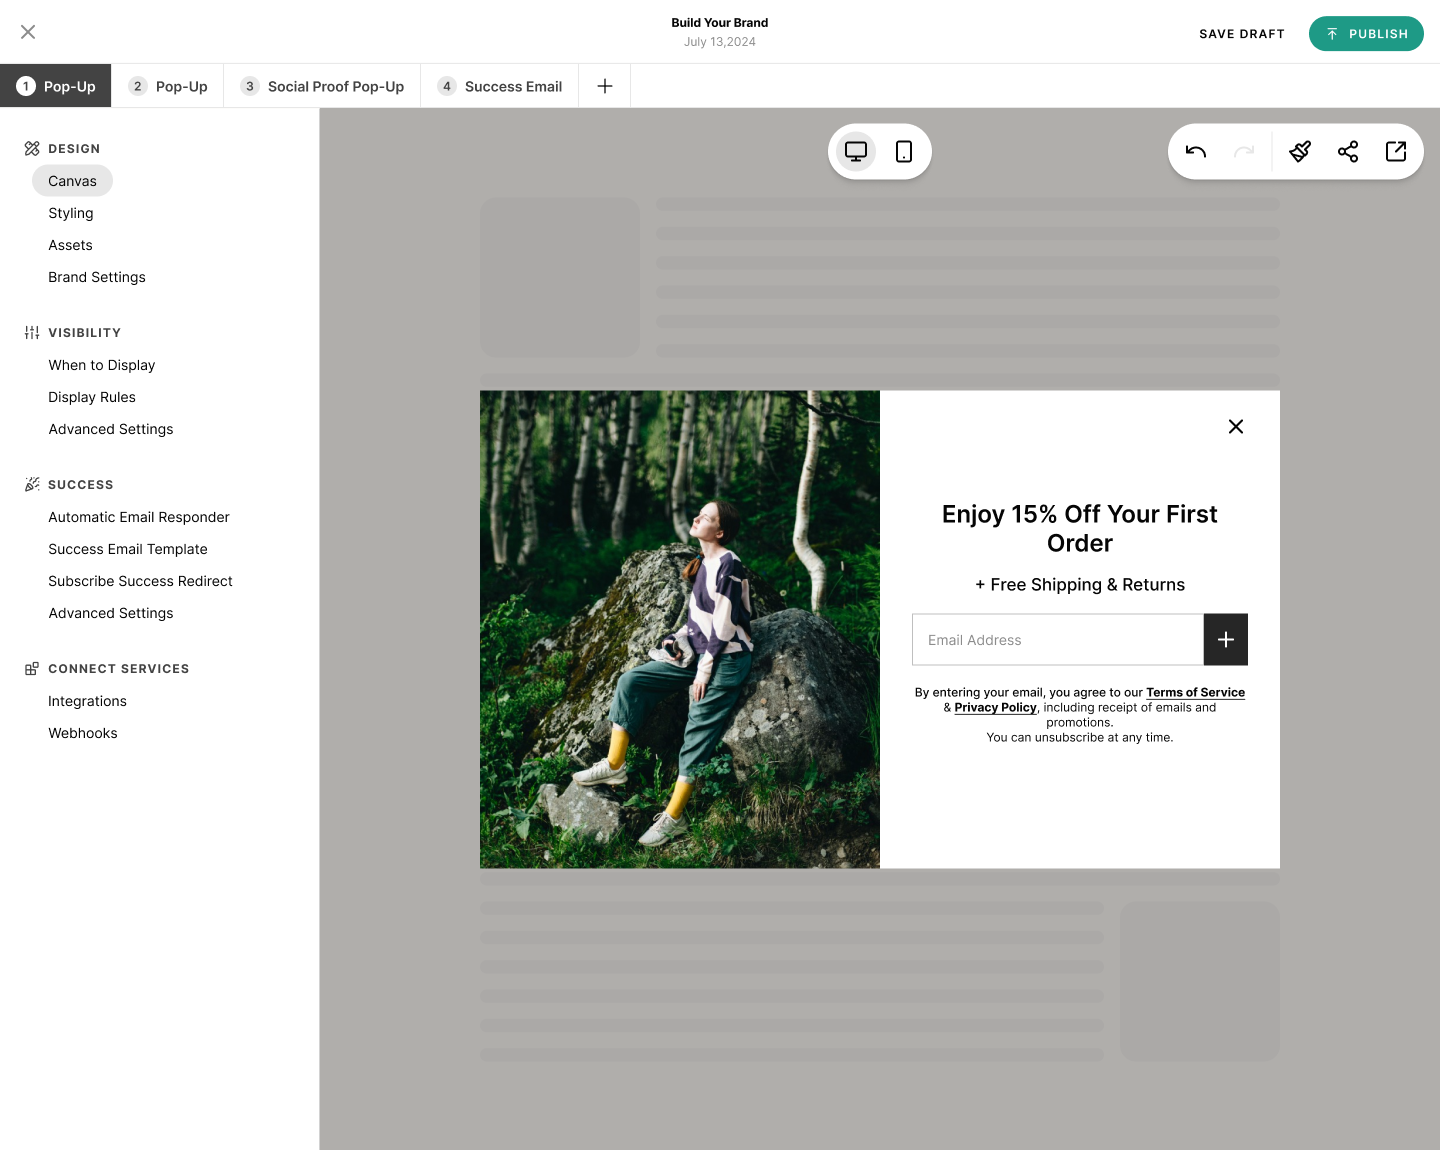Click the share icon
Image resolution: width=1440 pixels, height=1150 pixels.
pyautogui.click(x=1348, y=152)
